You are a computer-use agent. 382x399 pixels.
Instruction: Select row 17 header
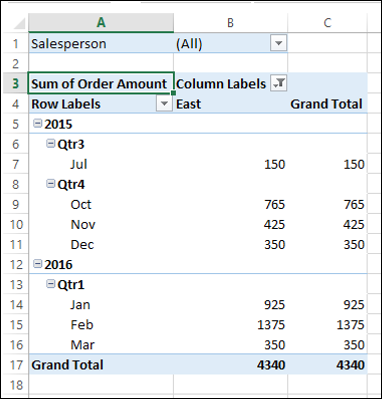pyautogui.click(x=15, y=365)
